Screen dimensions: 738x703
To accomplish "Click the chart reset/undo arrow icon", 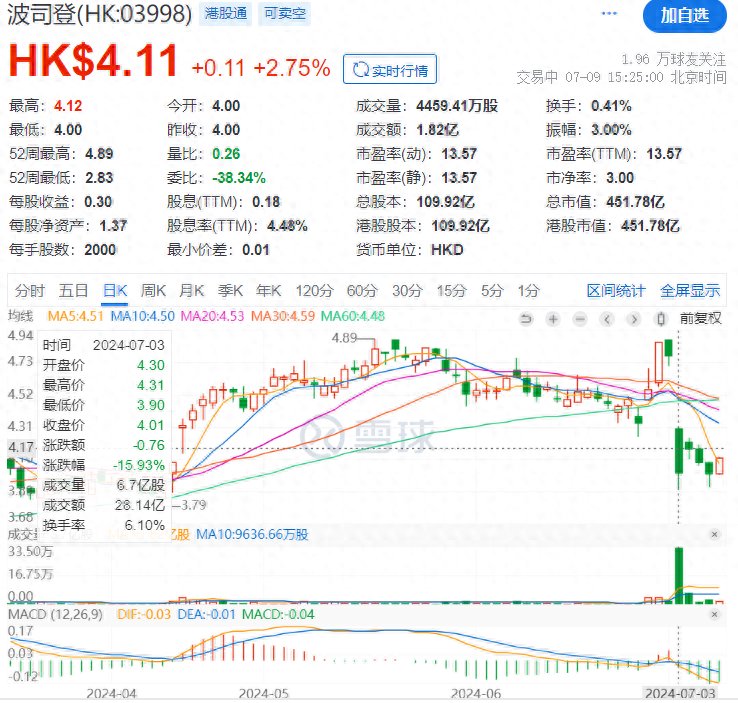I will coord(526,318).
